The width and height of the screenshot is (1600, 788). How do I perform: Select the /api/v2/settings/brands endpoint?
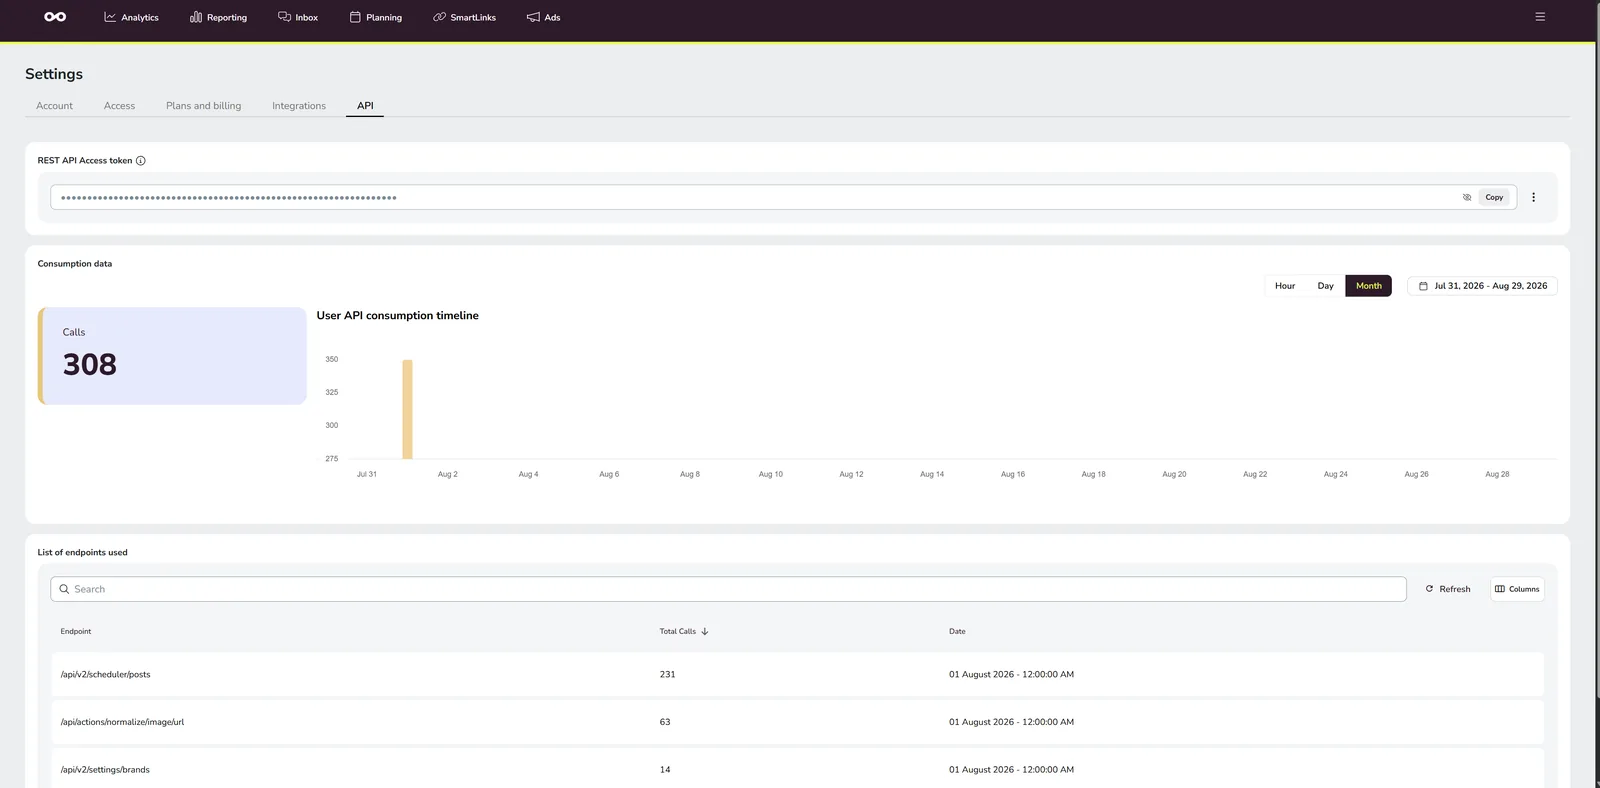click(797, 770)
